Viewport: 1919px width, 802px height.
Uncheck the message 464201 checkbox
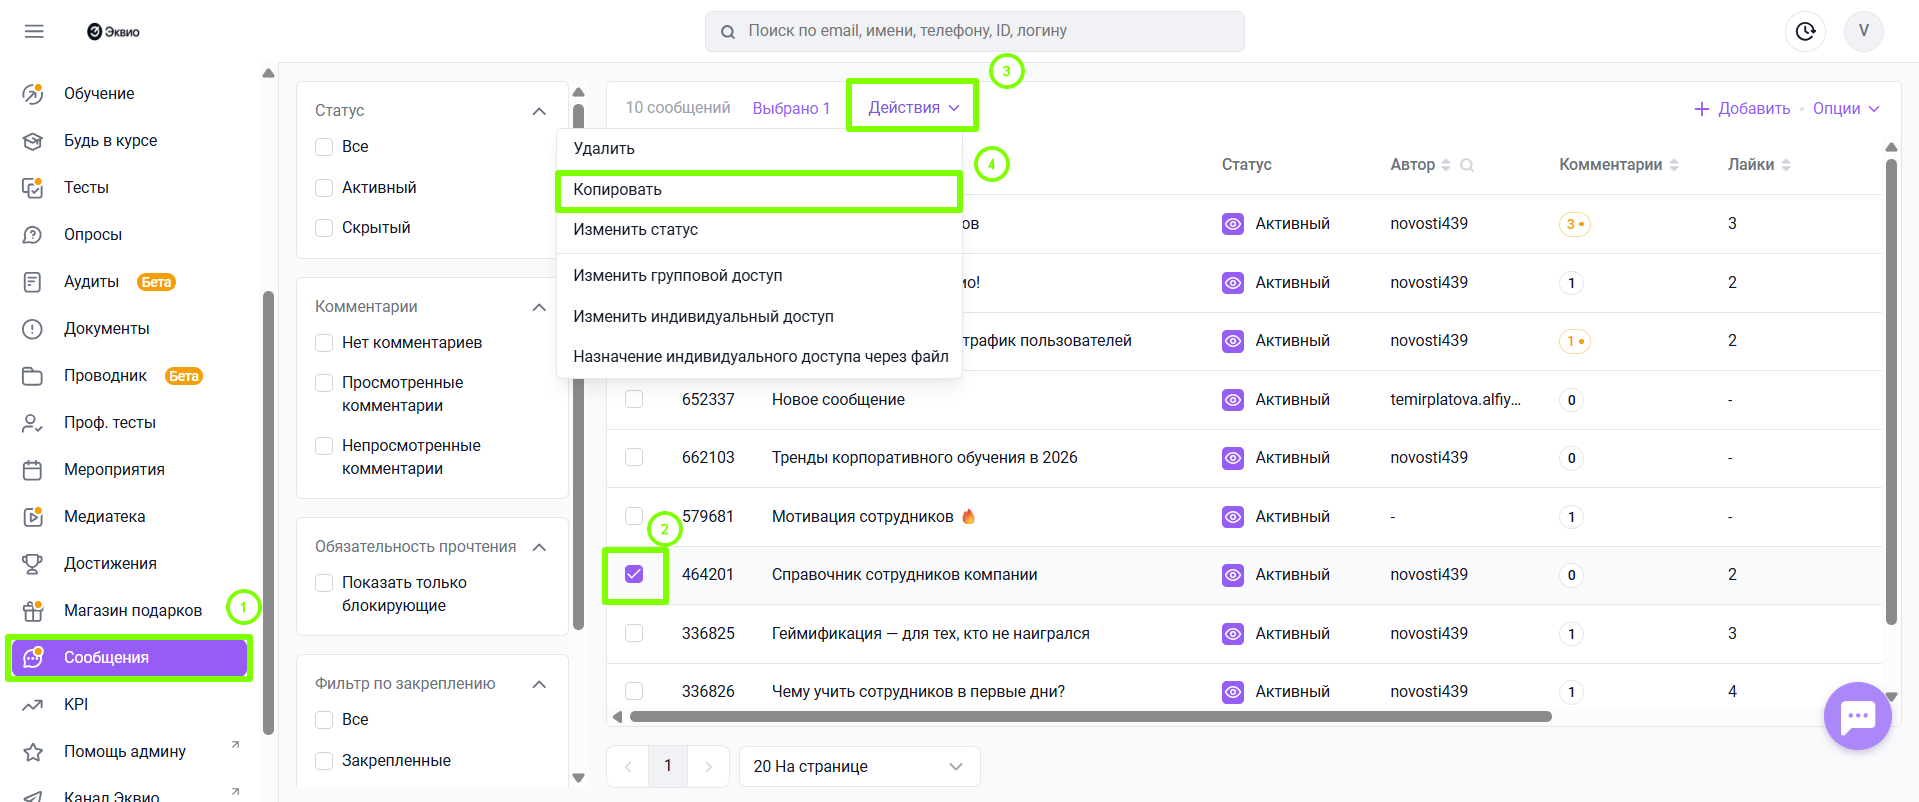coord(634,574)
